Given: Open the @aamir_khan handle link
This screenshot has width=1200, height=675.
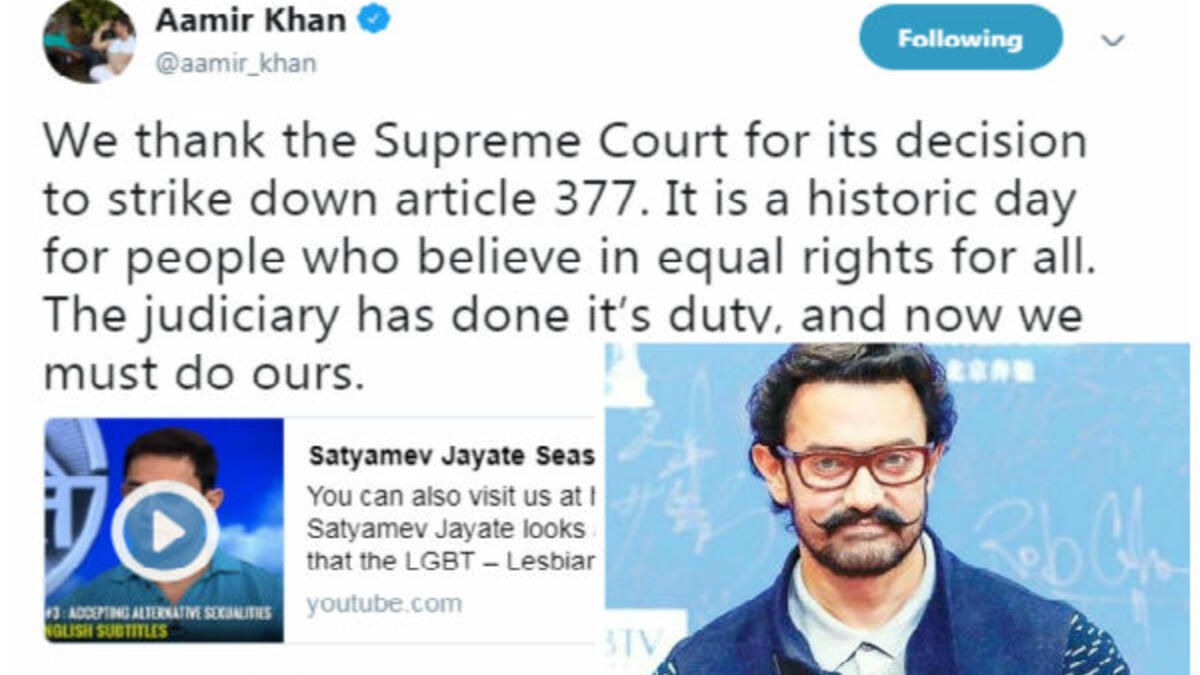Looking at the screenshot, I should [x=235, y=64].
